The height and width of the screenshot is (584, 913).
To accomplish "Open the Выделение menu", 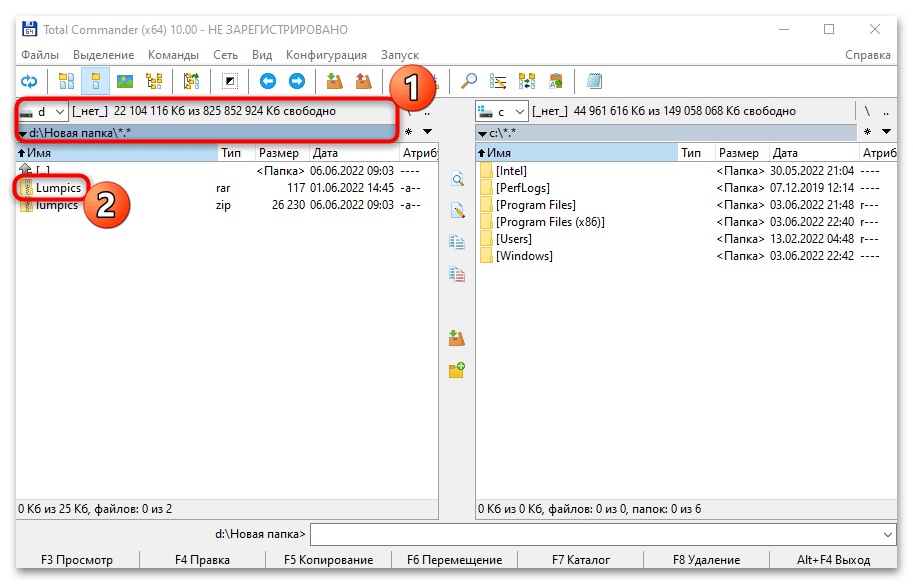I will coord(103,54).
